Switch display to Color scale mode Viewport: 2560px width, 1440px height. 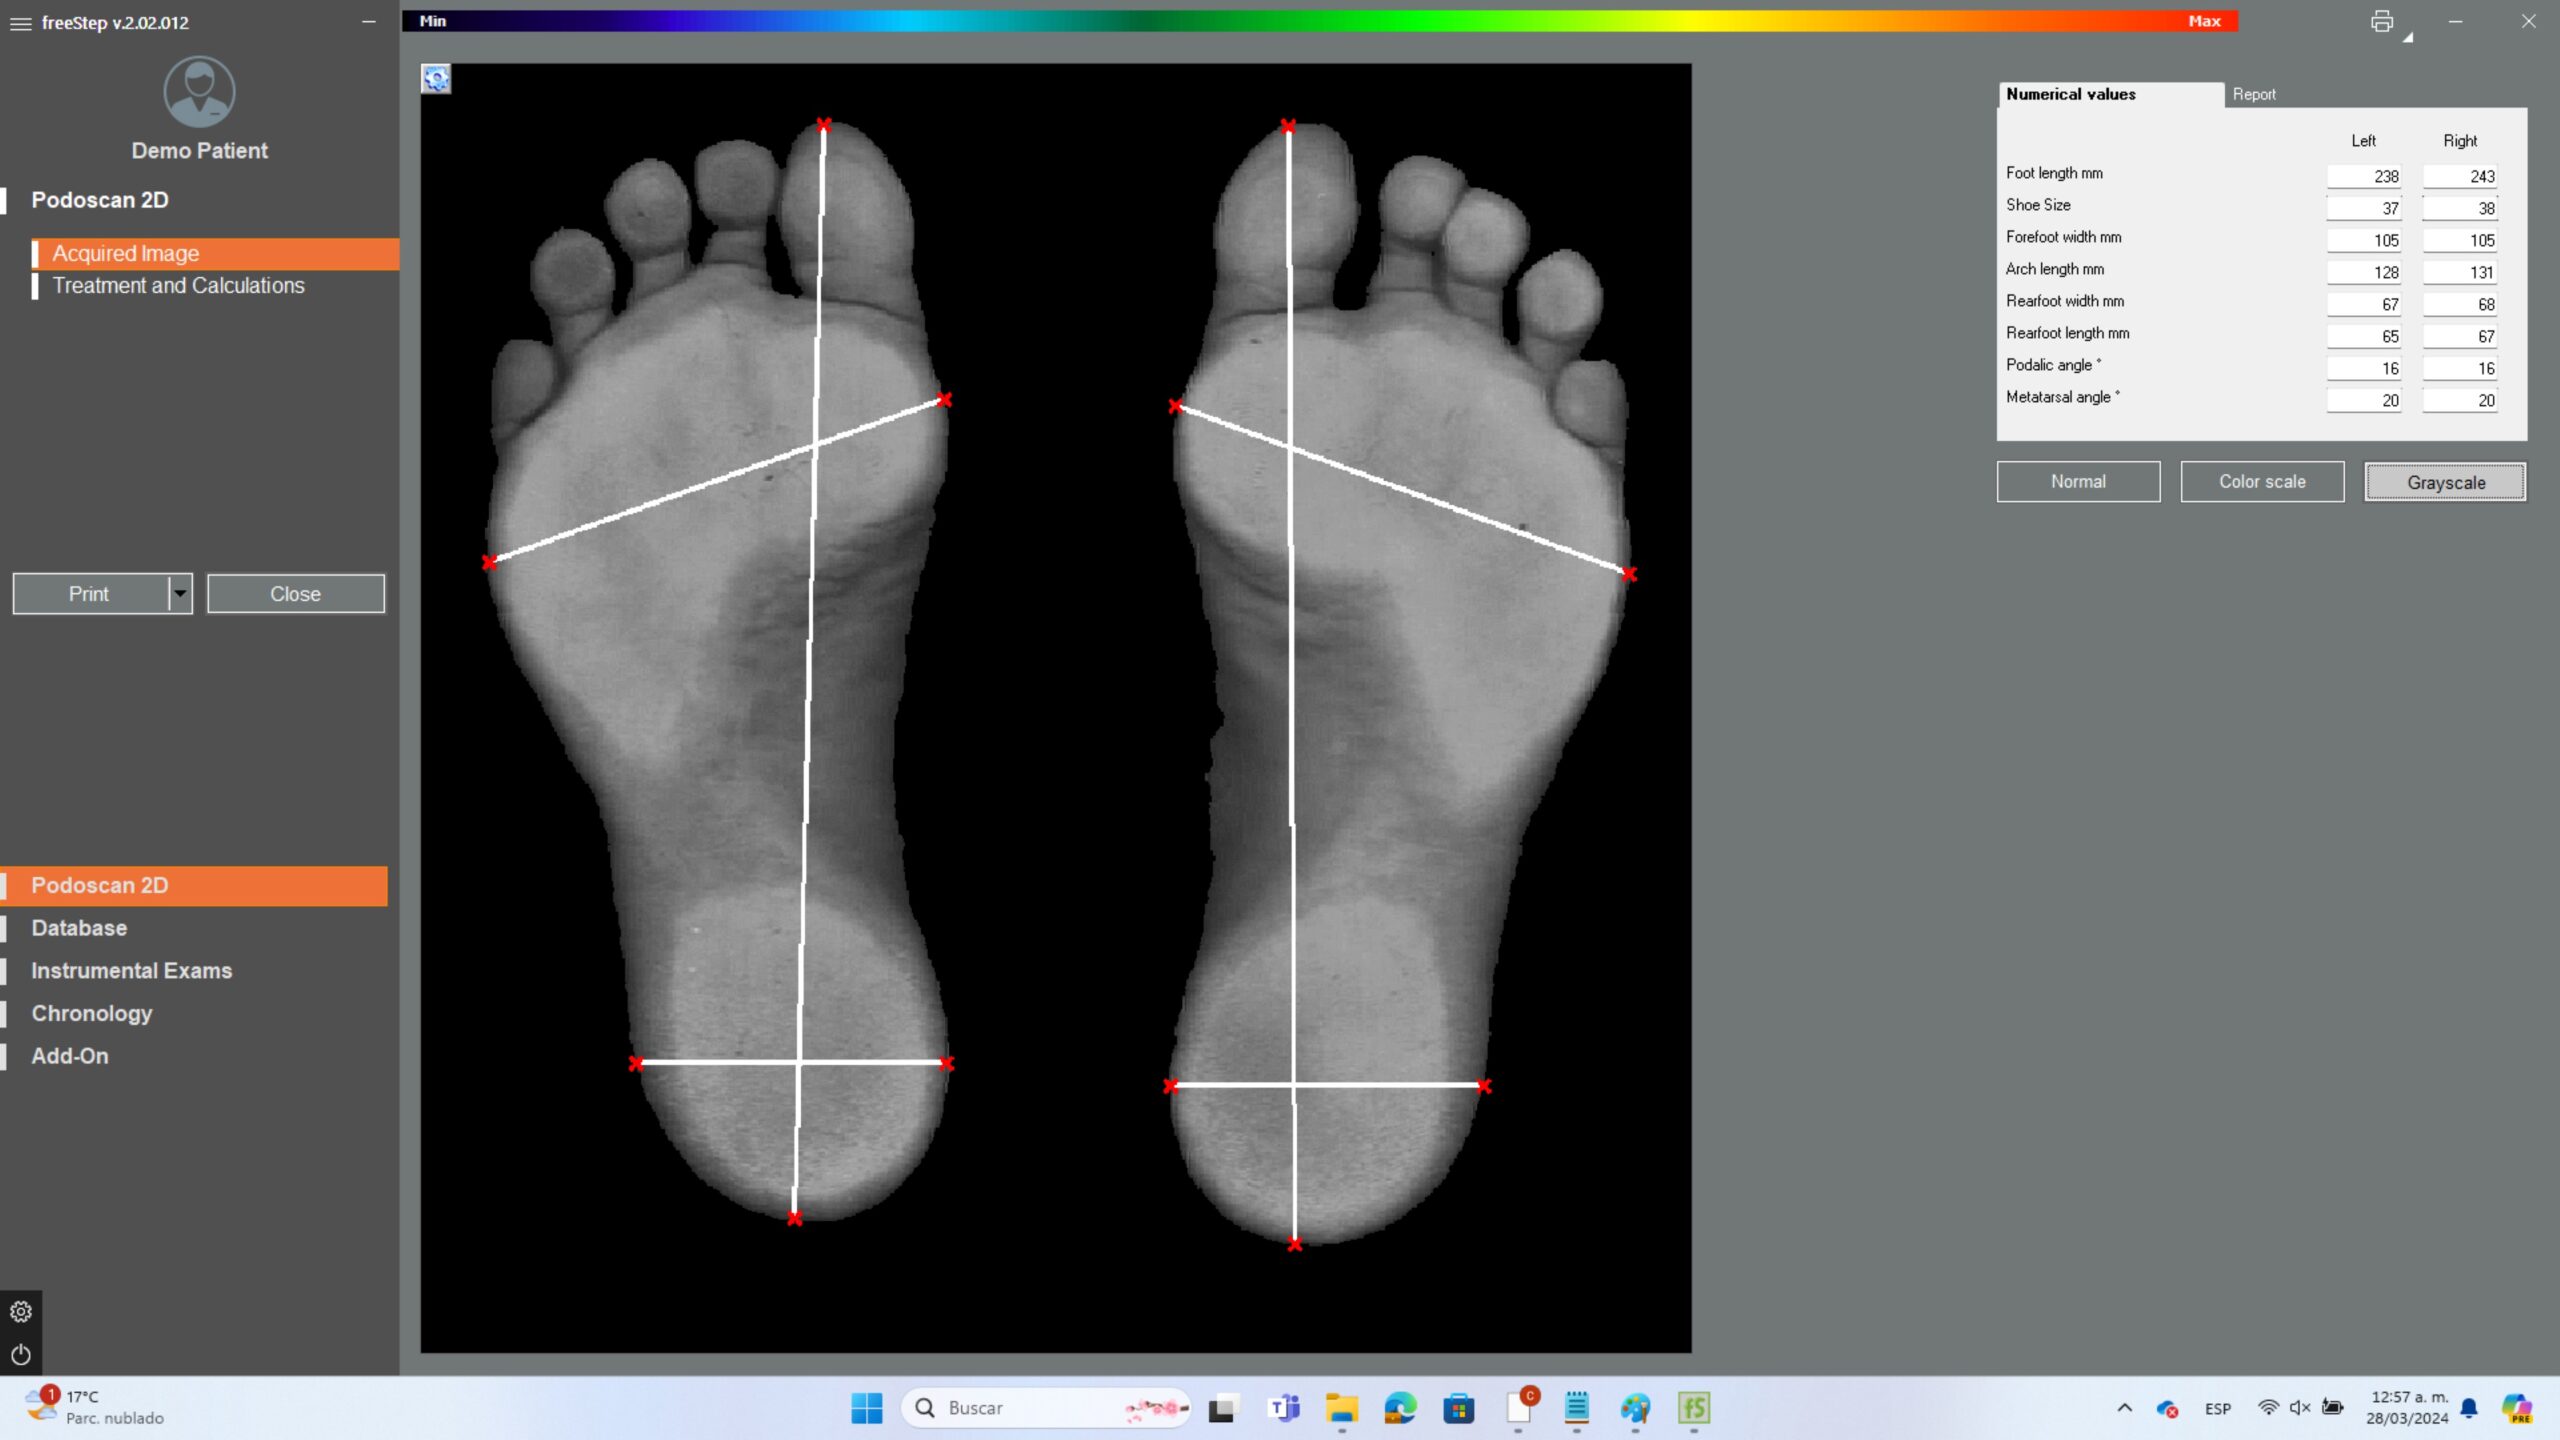click(x=2261, y=481)
